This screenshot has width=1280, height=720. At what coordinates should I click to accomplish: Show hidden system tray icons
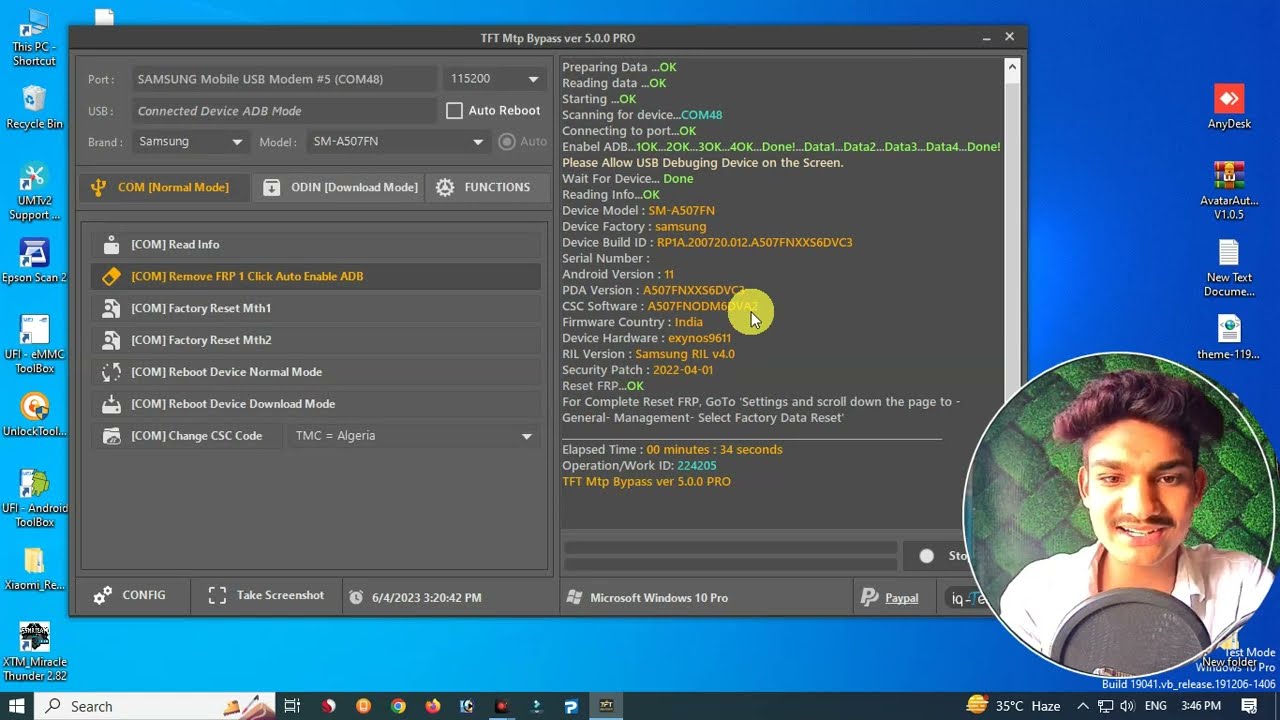(x=1083, y=706)
